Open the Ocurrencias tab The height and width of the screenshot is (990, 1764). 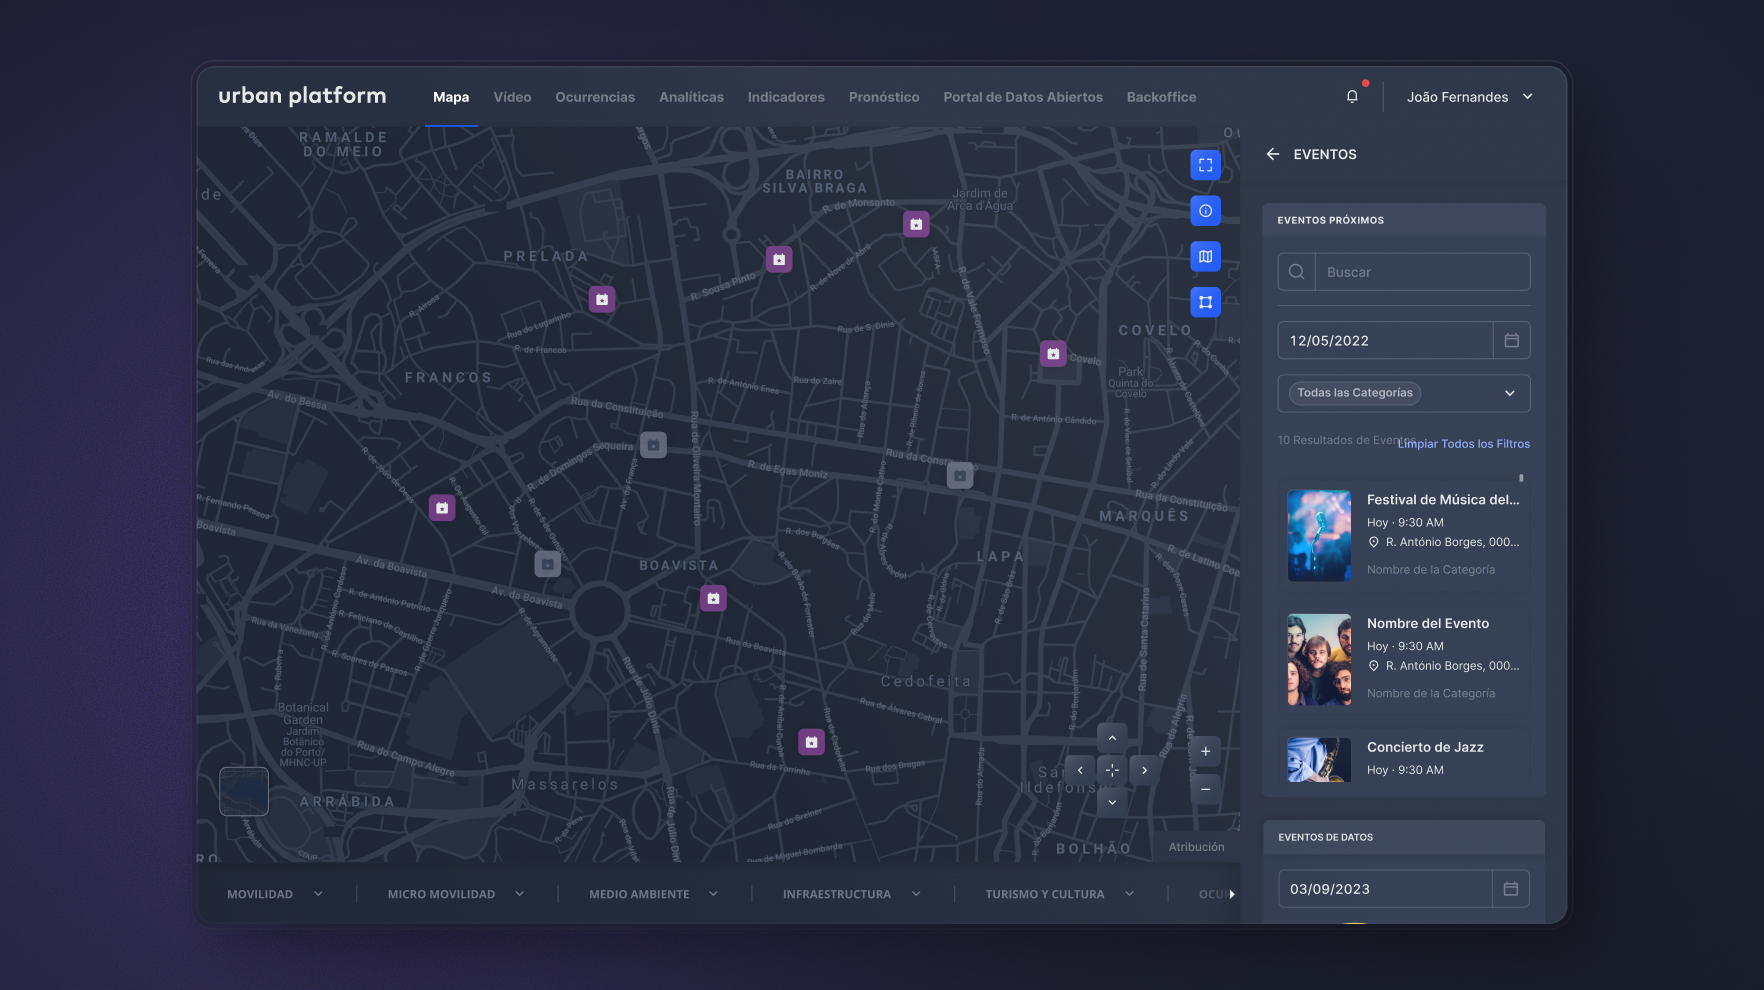pyautogui.click(x=595, y=97)
